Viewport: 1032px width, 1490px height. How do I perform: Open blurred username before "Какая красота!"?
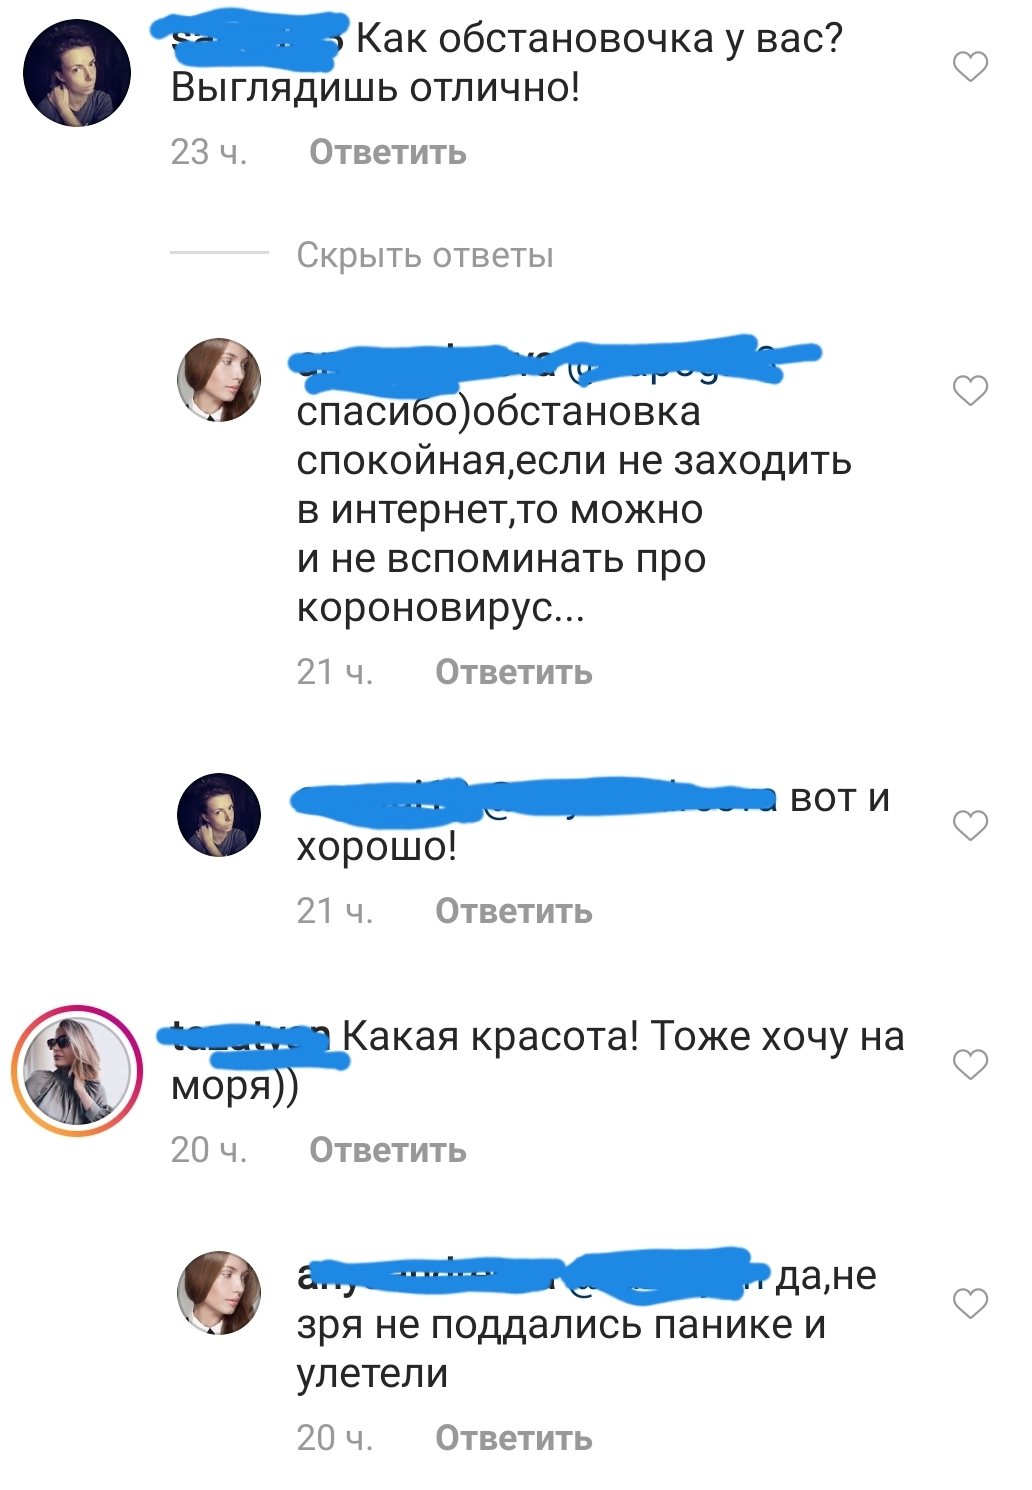pyautogui.click(x=252, y=1038)
